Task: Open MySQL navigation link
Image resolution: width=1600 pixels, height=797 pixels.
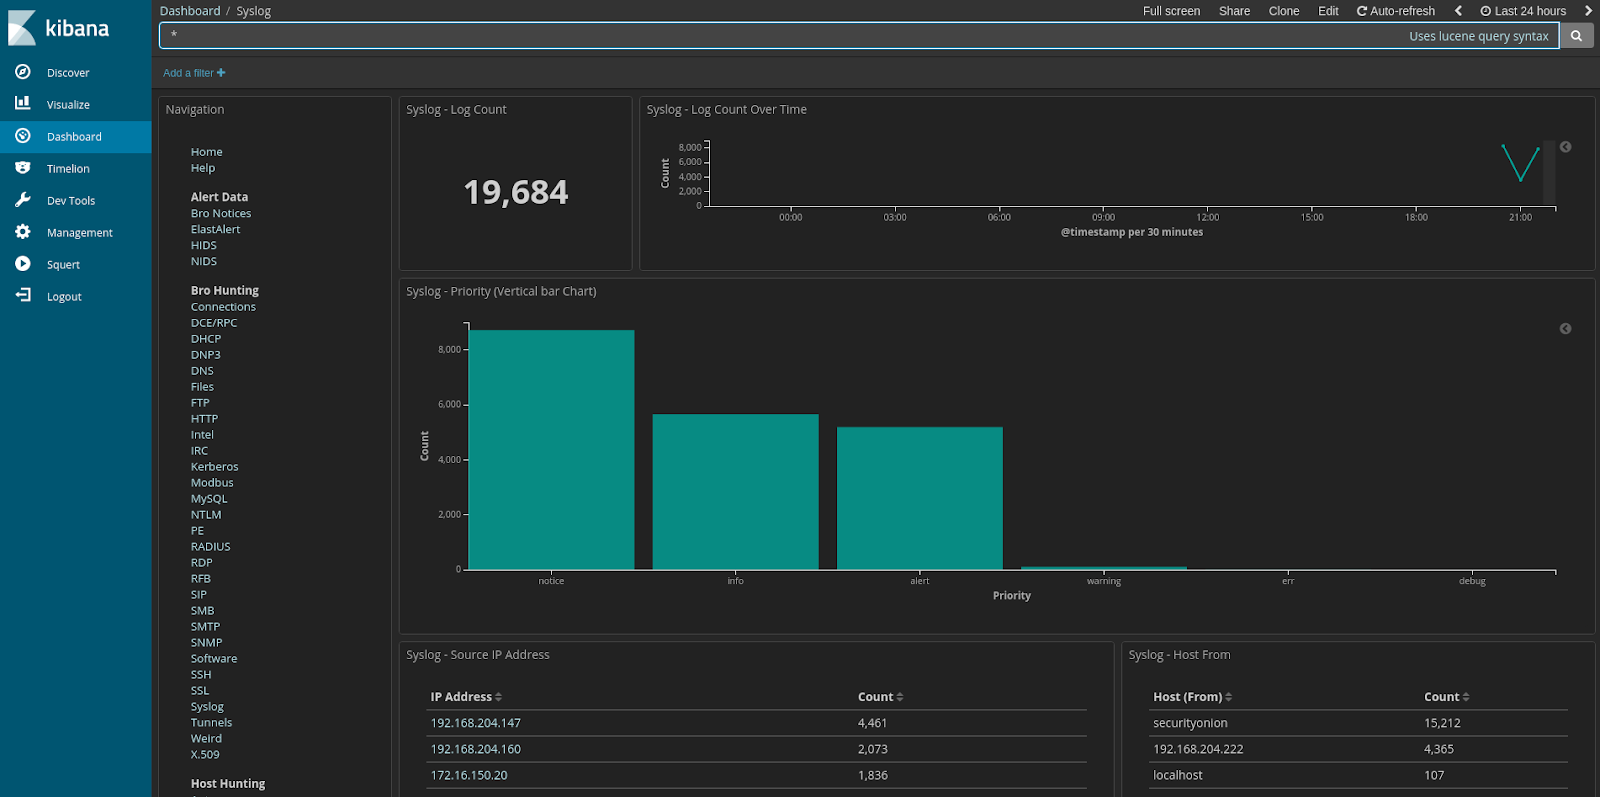Action: point(209,499)
